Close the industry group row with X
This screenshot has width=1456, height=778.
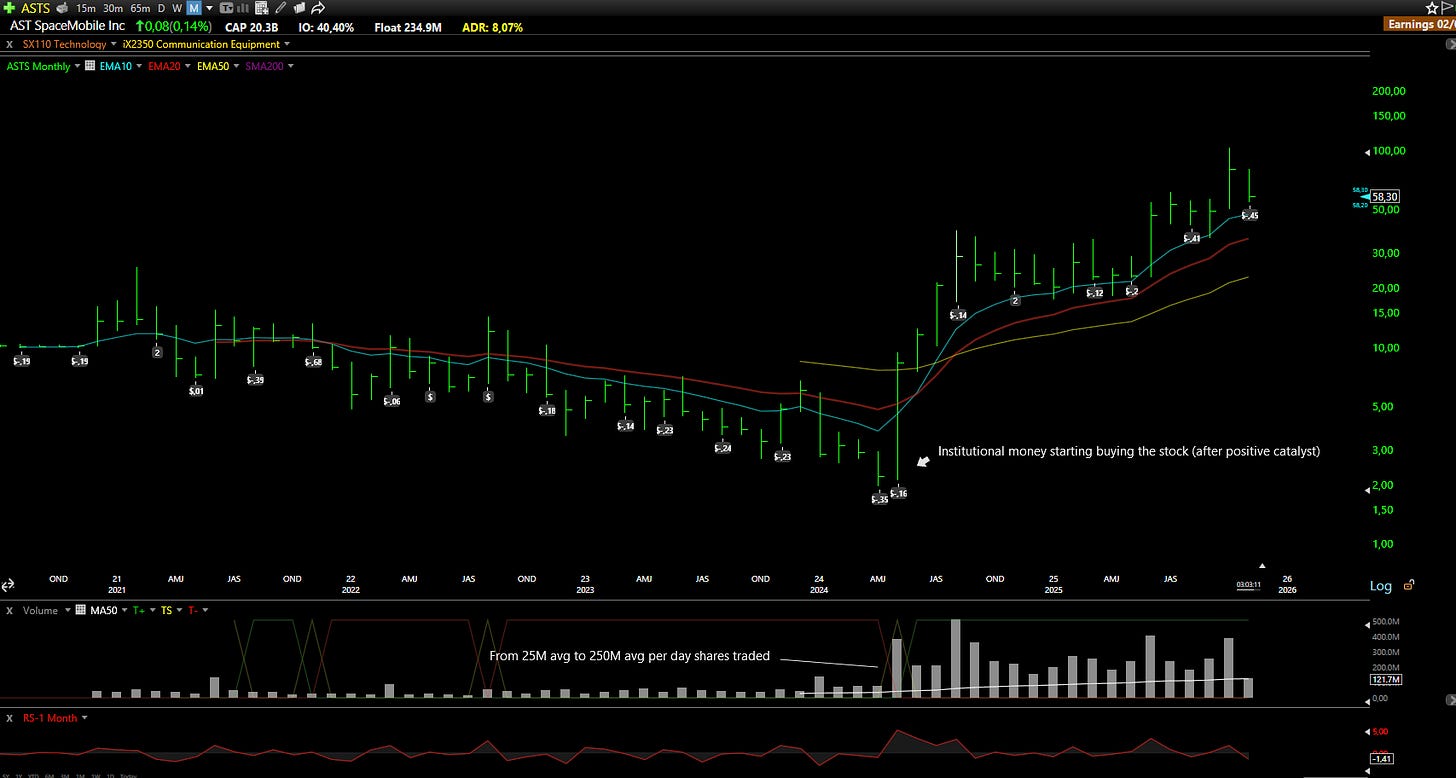coord(9,44)
